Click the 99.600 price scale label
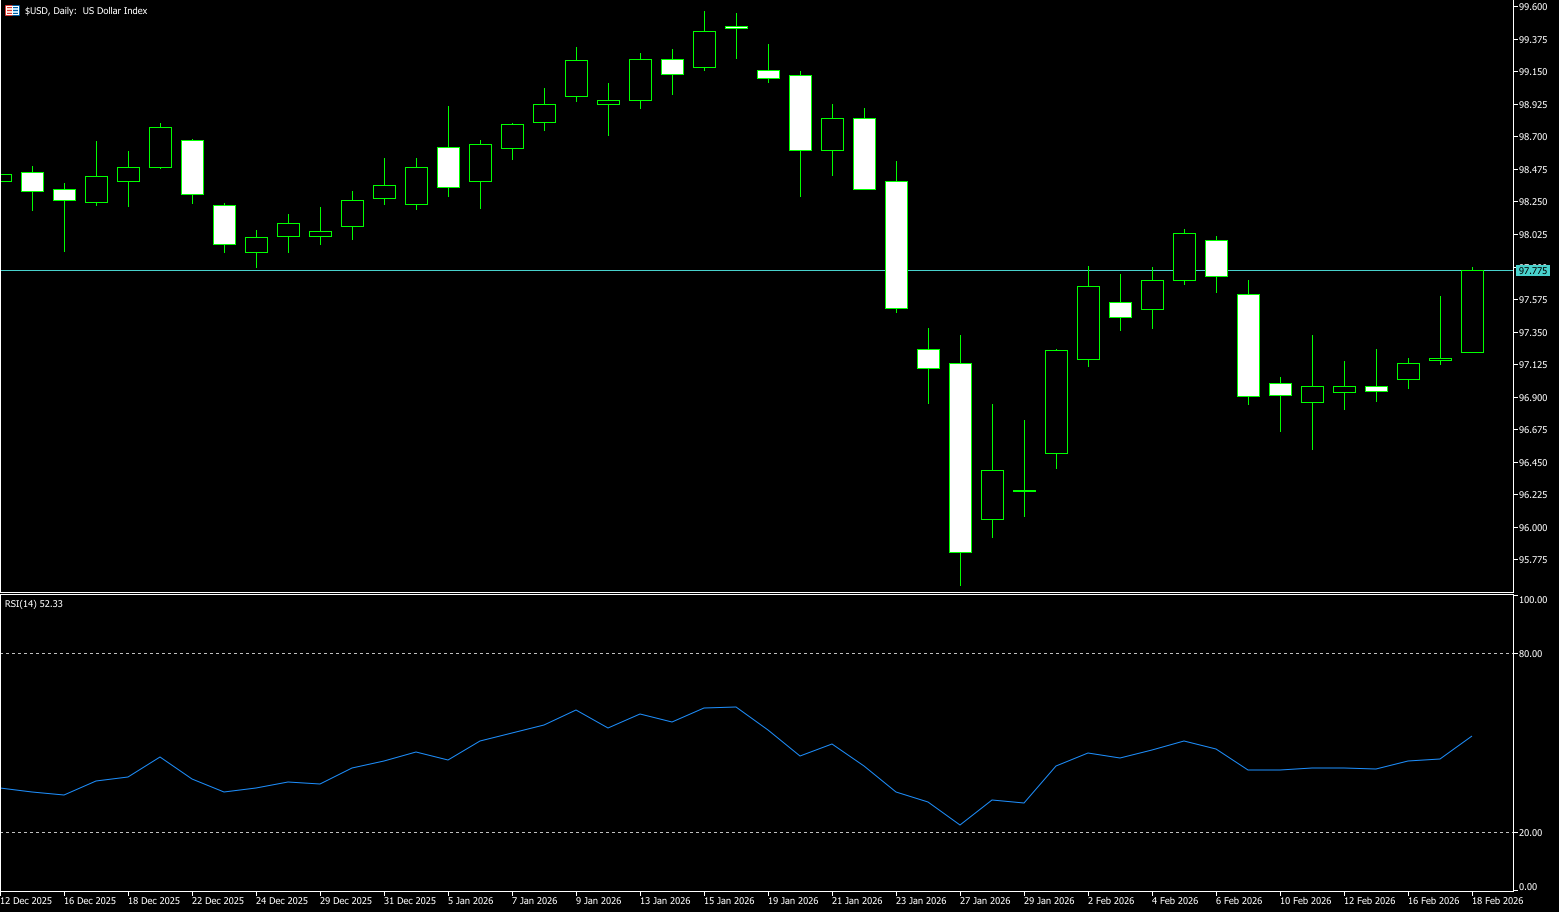Screen dimensions: 1559x912 click(x=1532, y=7)
